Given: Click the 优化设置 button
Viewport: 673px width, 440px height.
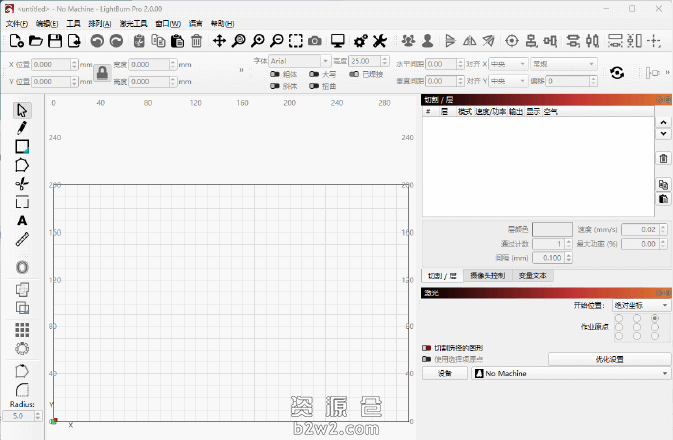Looking at the screenshot, I should click(x=609, y=358).
